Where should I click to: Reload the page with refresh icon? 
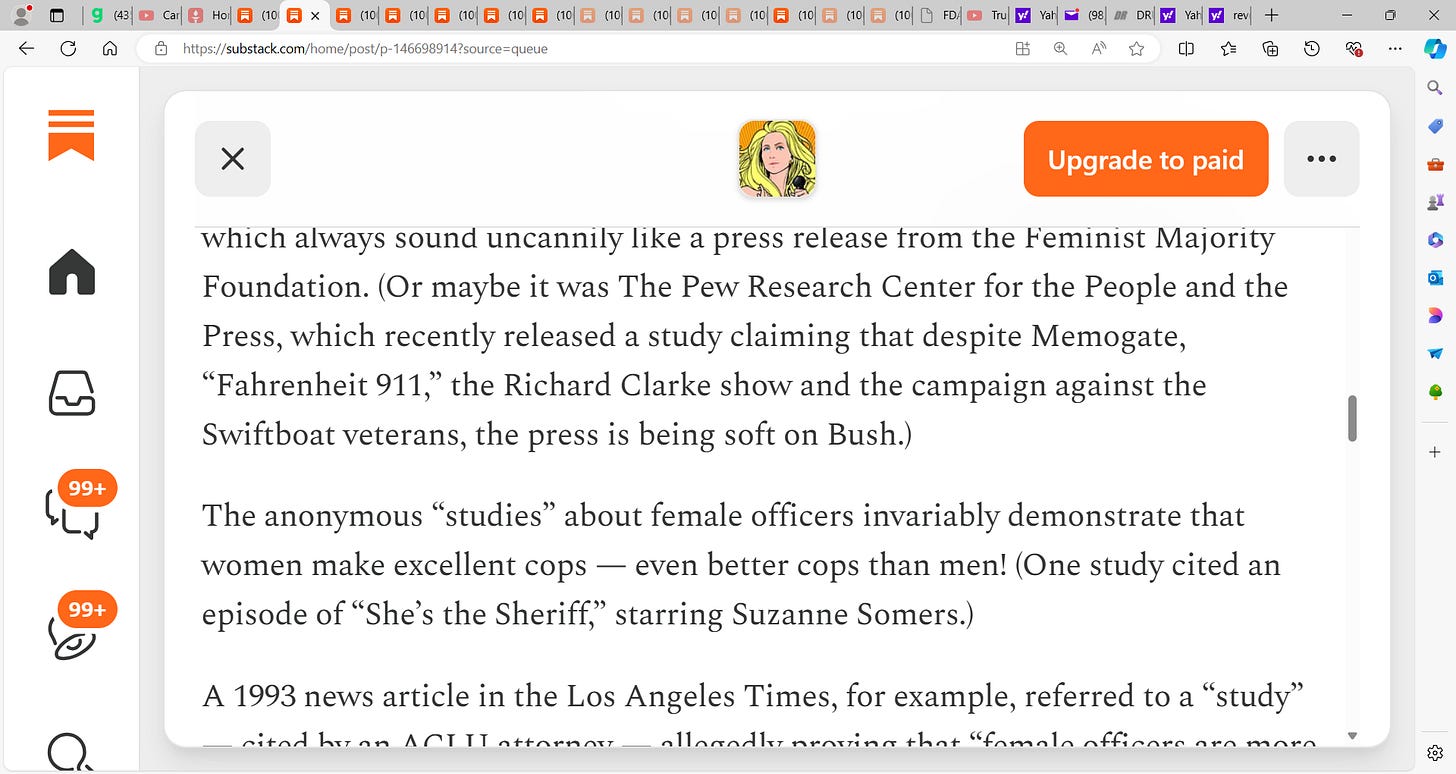pos(68,48)
